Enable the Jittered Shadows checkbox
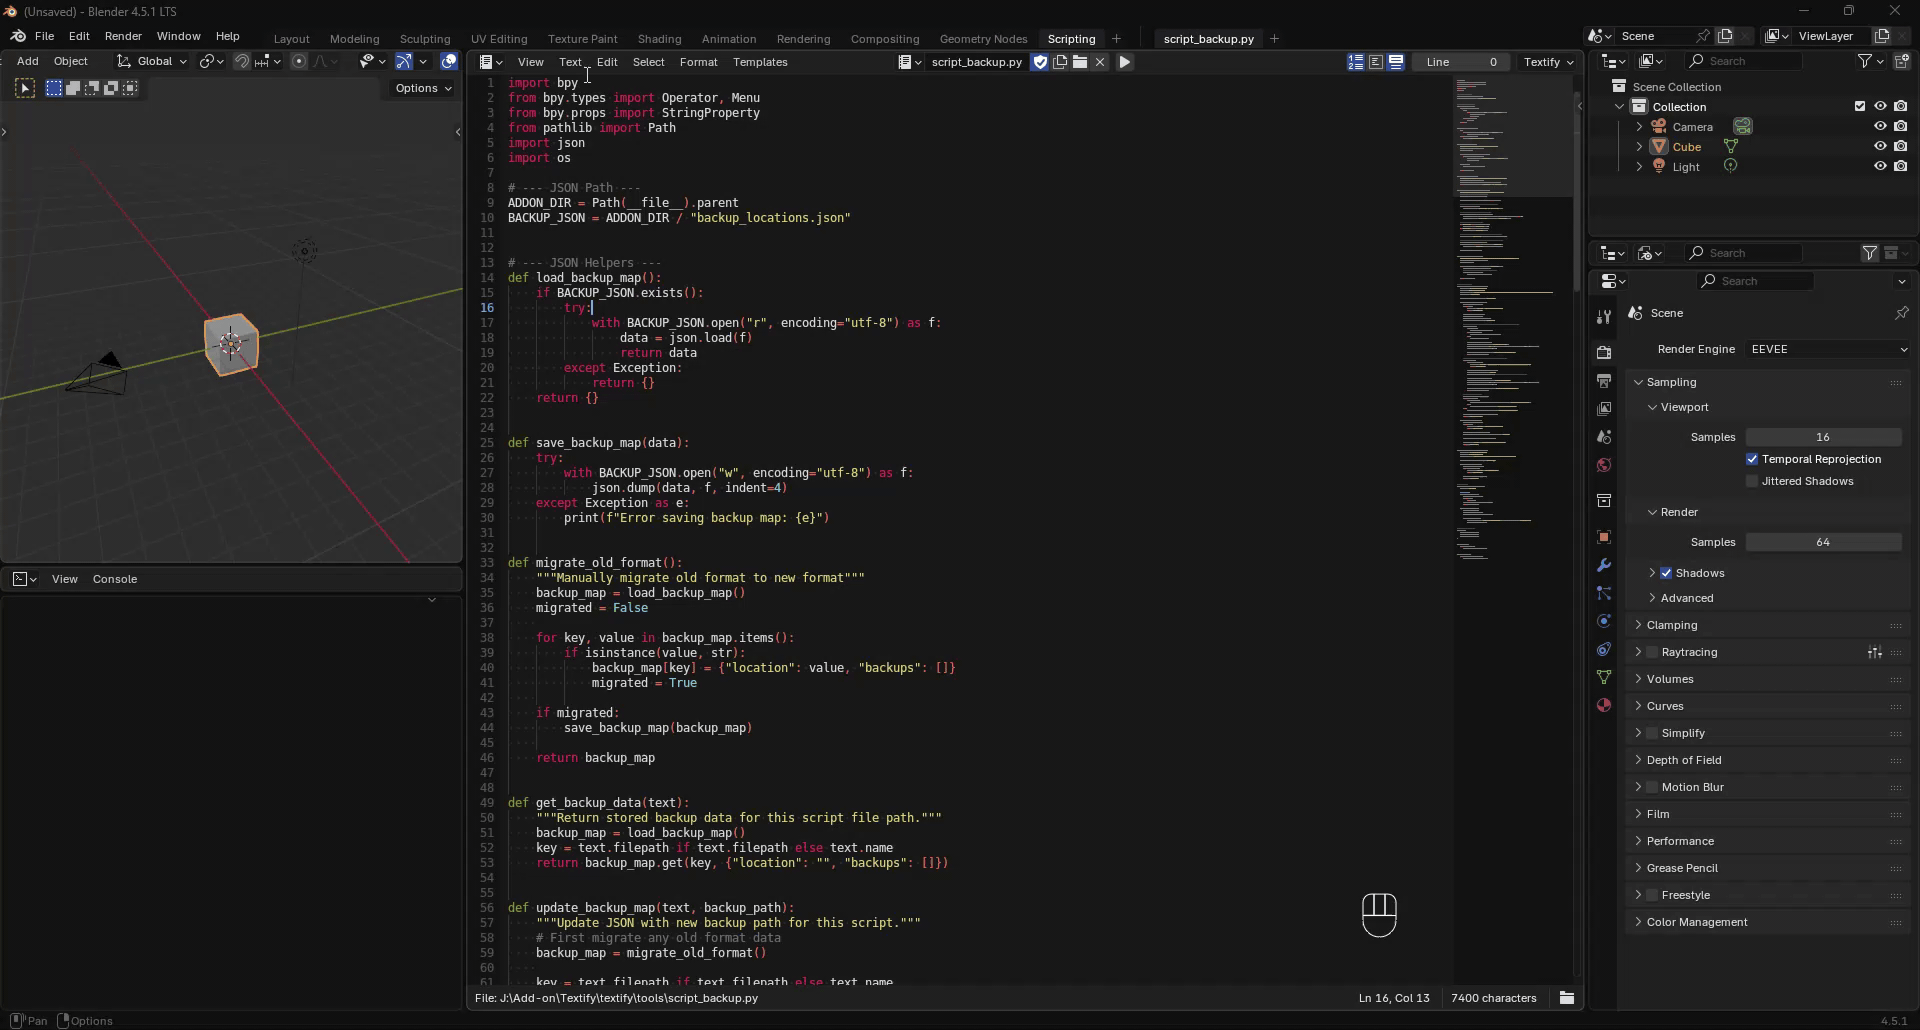The width and height of the screenshot is (1920, 1030). click(1752, 481)
